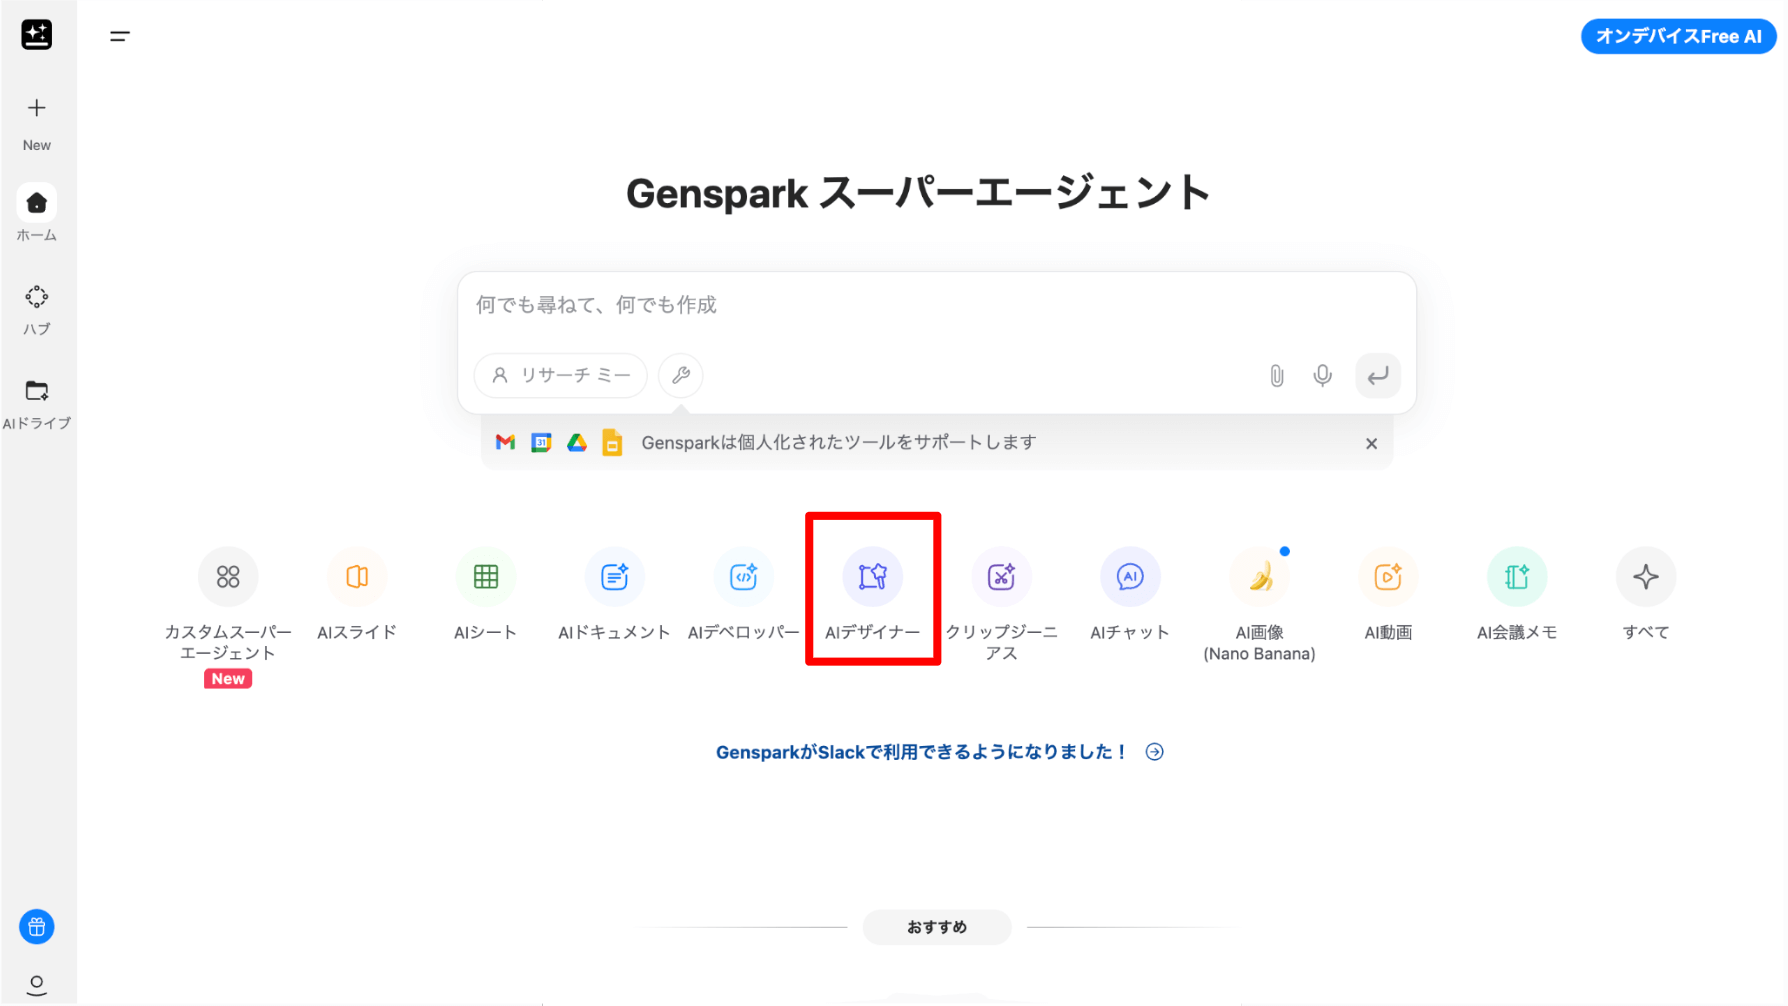The image size is (1788, 1006).
Task: Open the AIスライド tool
Action: [x=357, y=577]
